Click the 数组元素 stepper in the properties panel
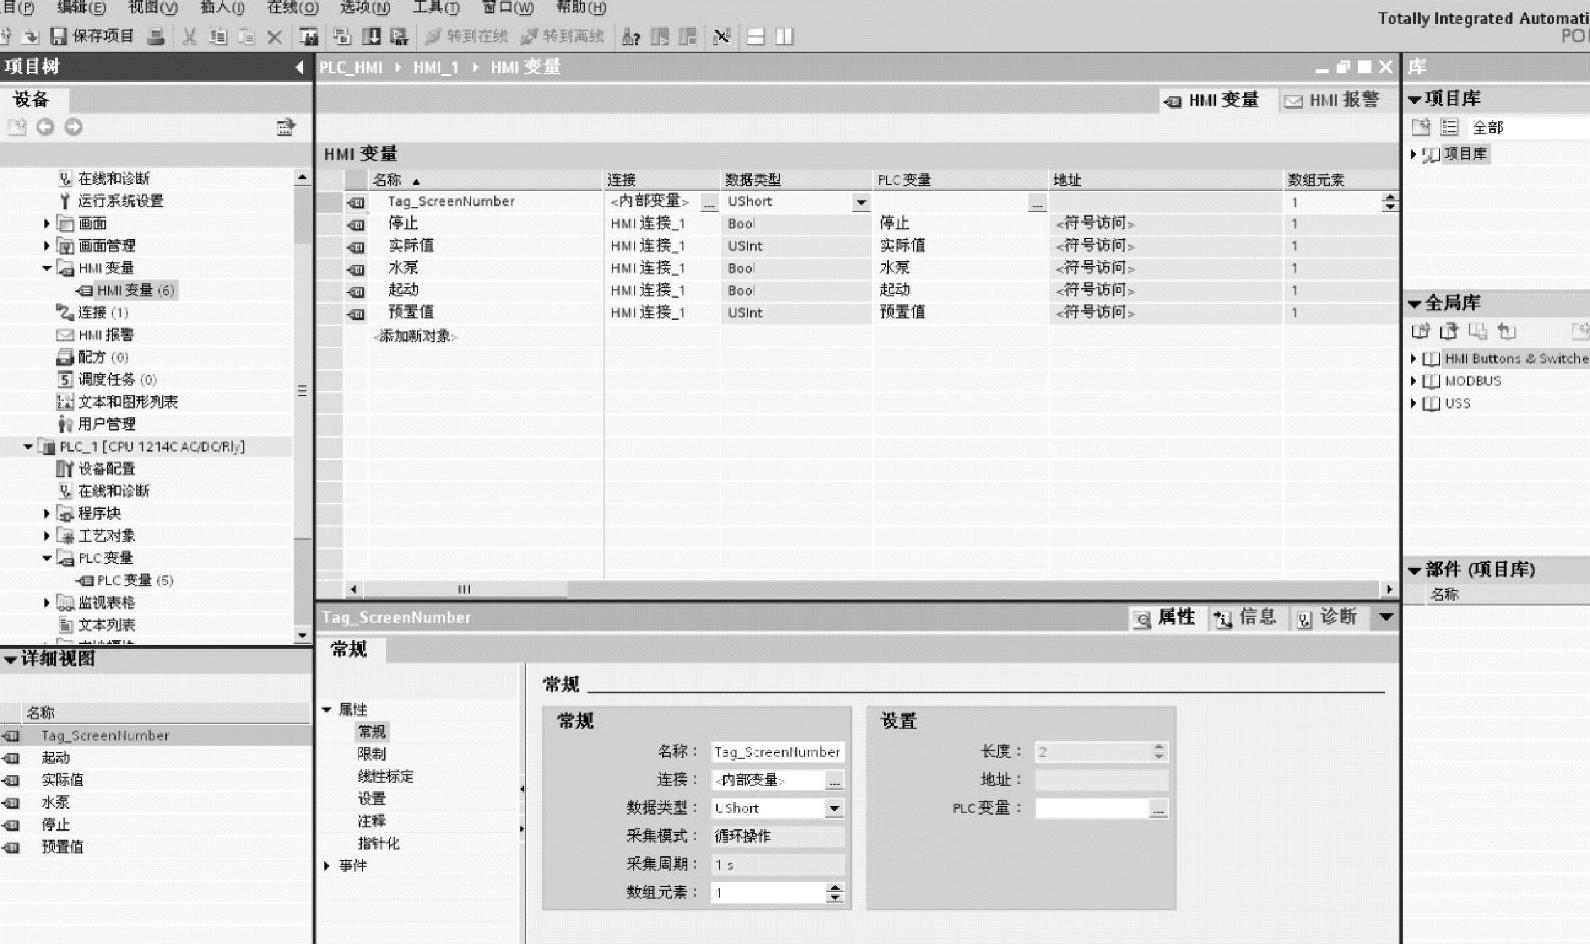Viewport: 1590px width, 944px height. tap(835, 893)
